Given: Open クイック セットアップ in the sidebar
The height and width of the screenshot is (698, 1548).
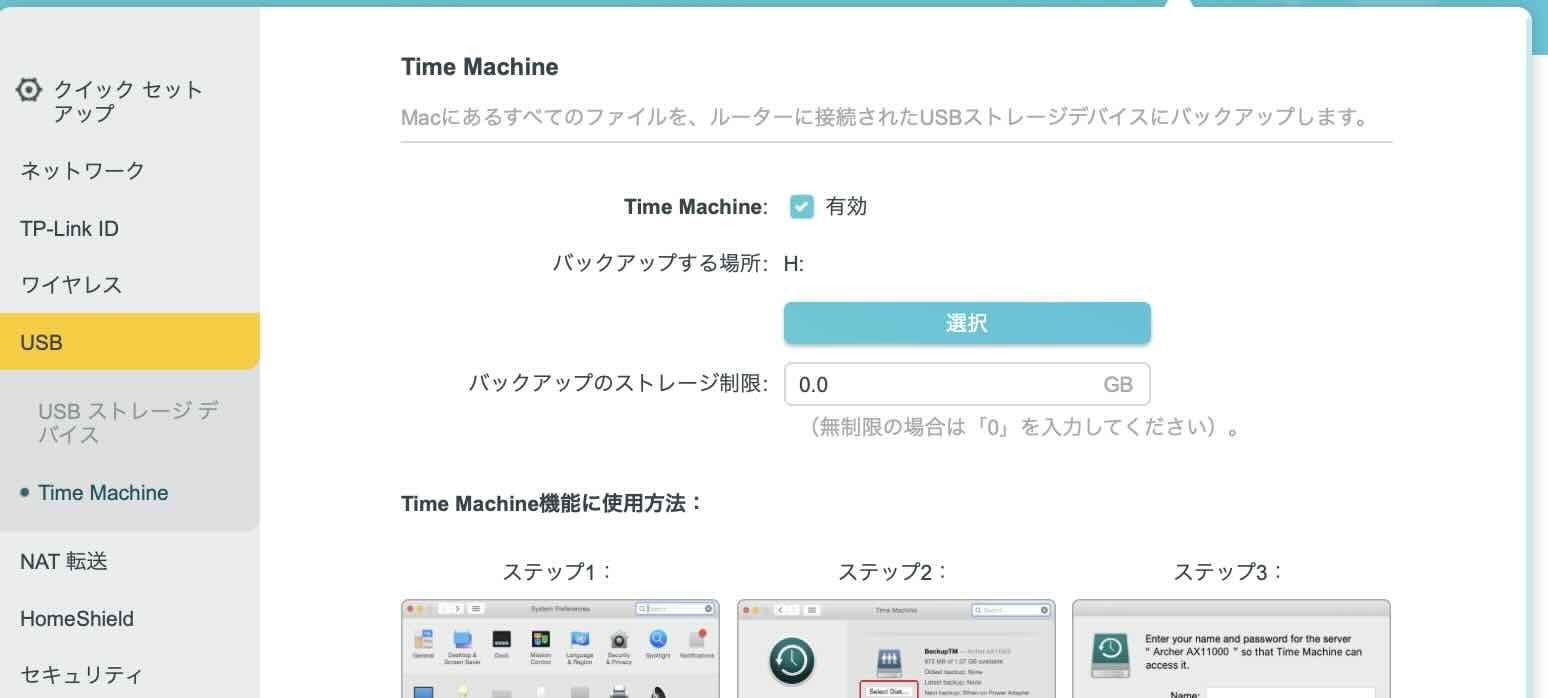Looking at the screenshot, I should (x=128, y=101).
